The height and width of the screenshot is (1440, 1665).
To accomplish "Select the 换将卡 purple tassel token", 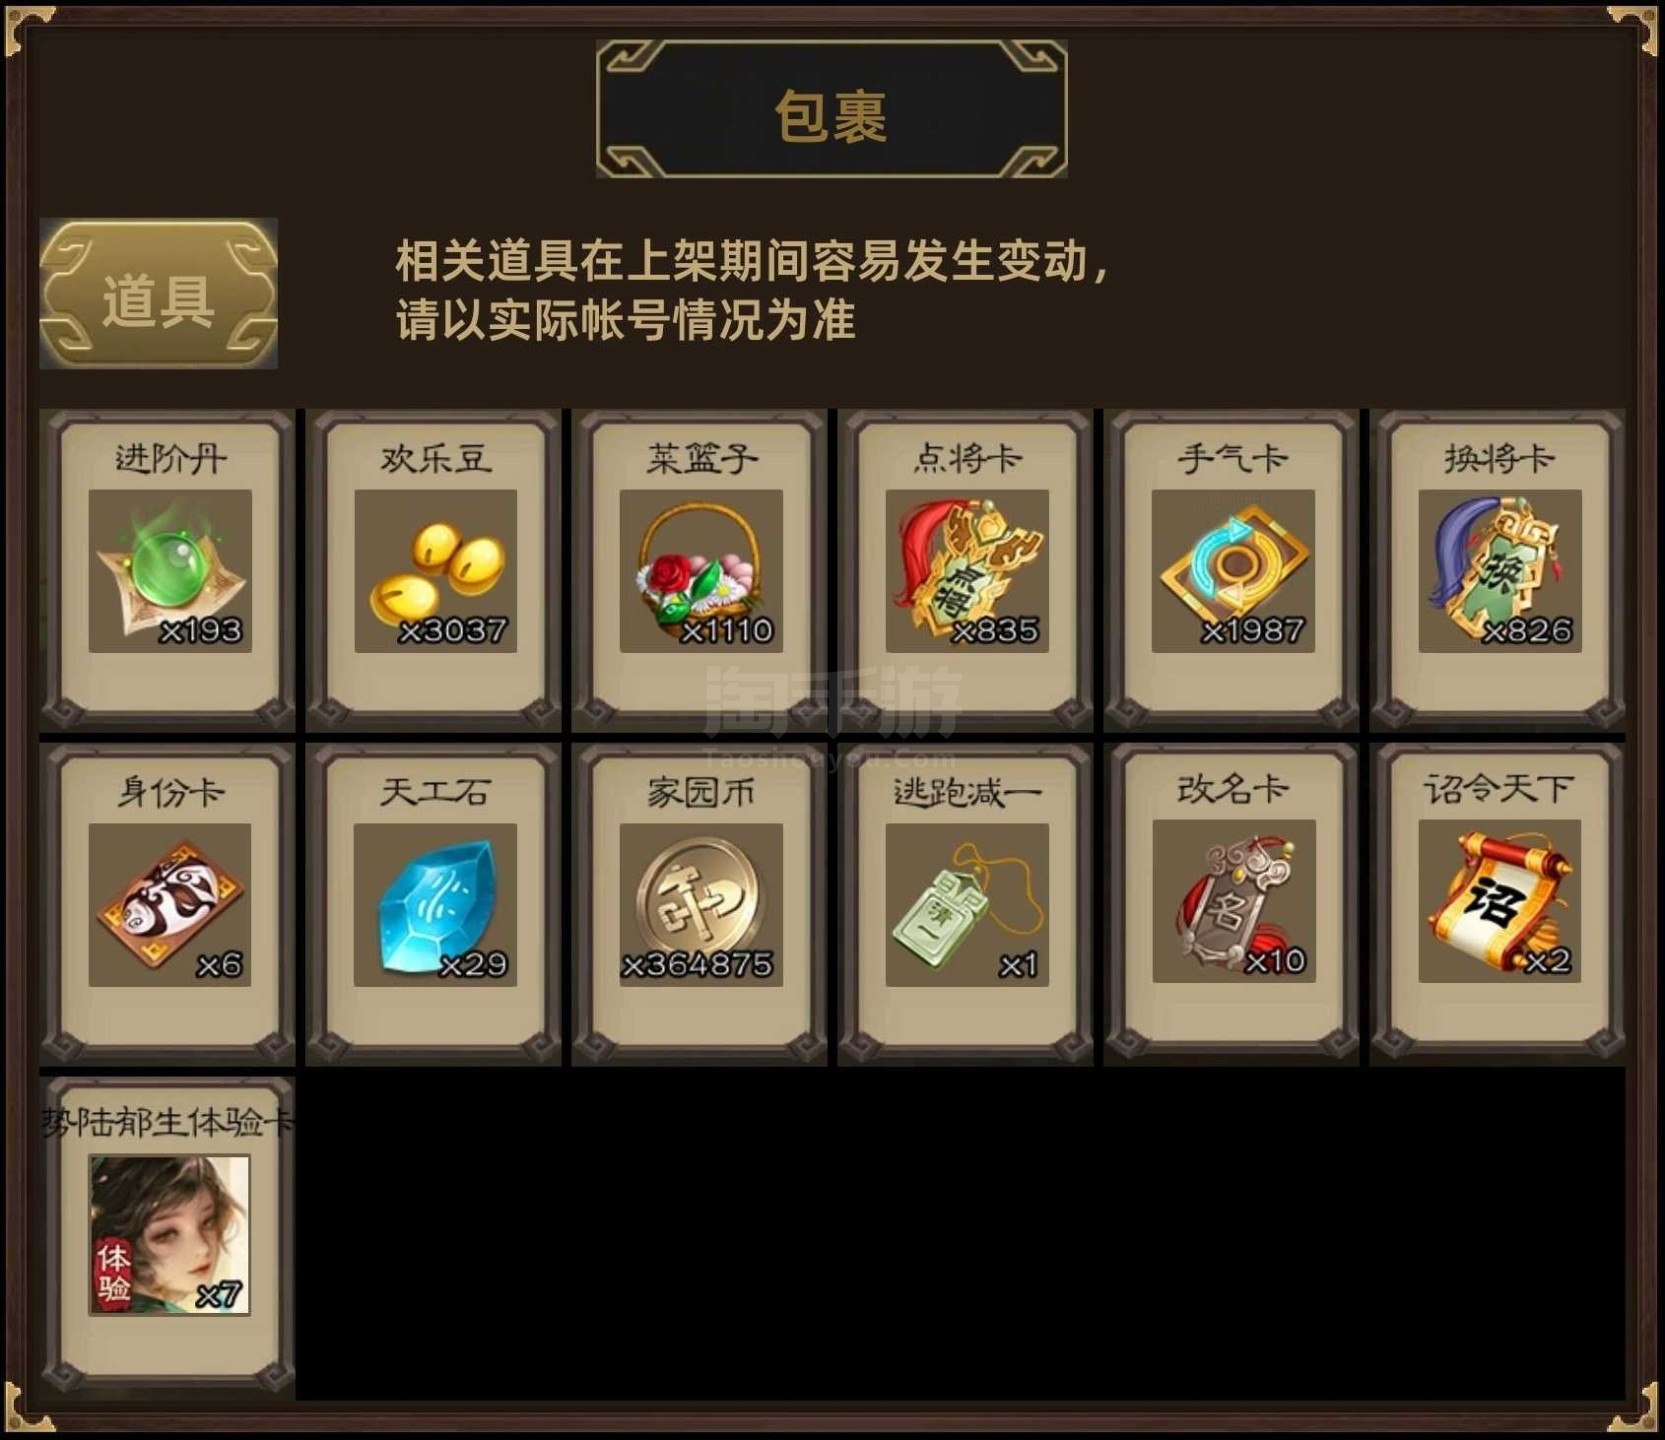I will [1500, 571].
